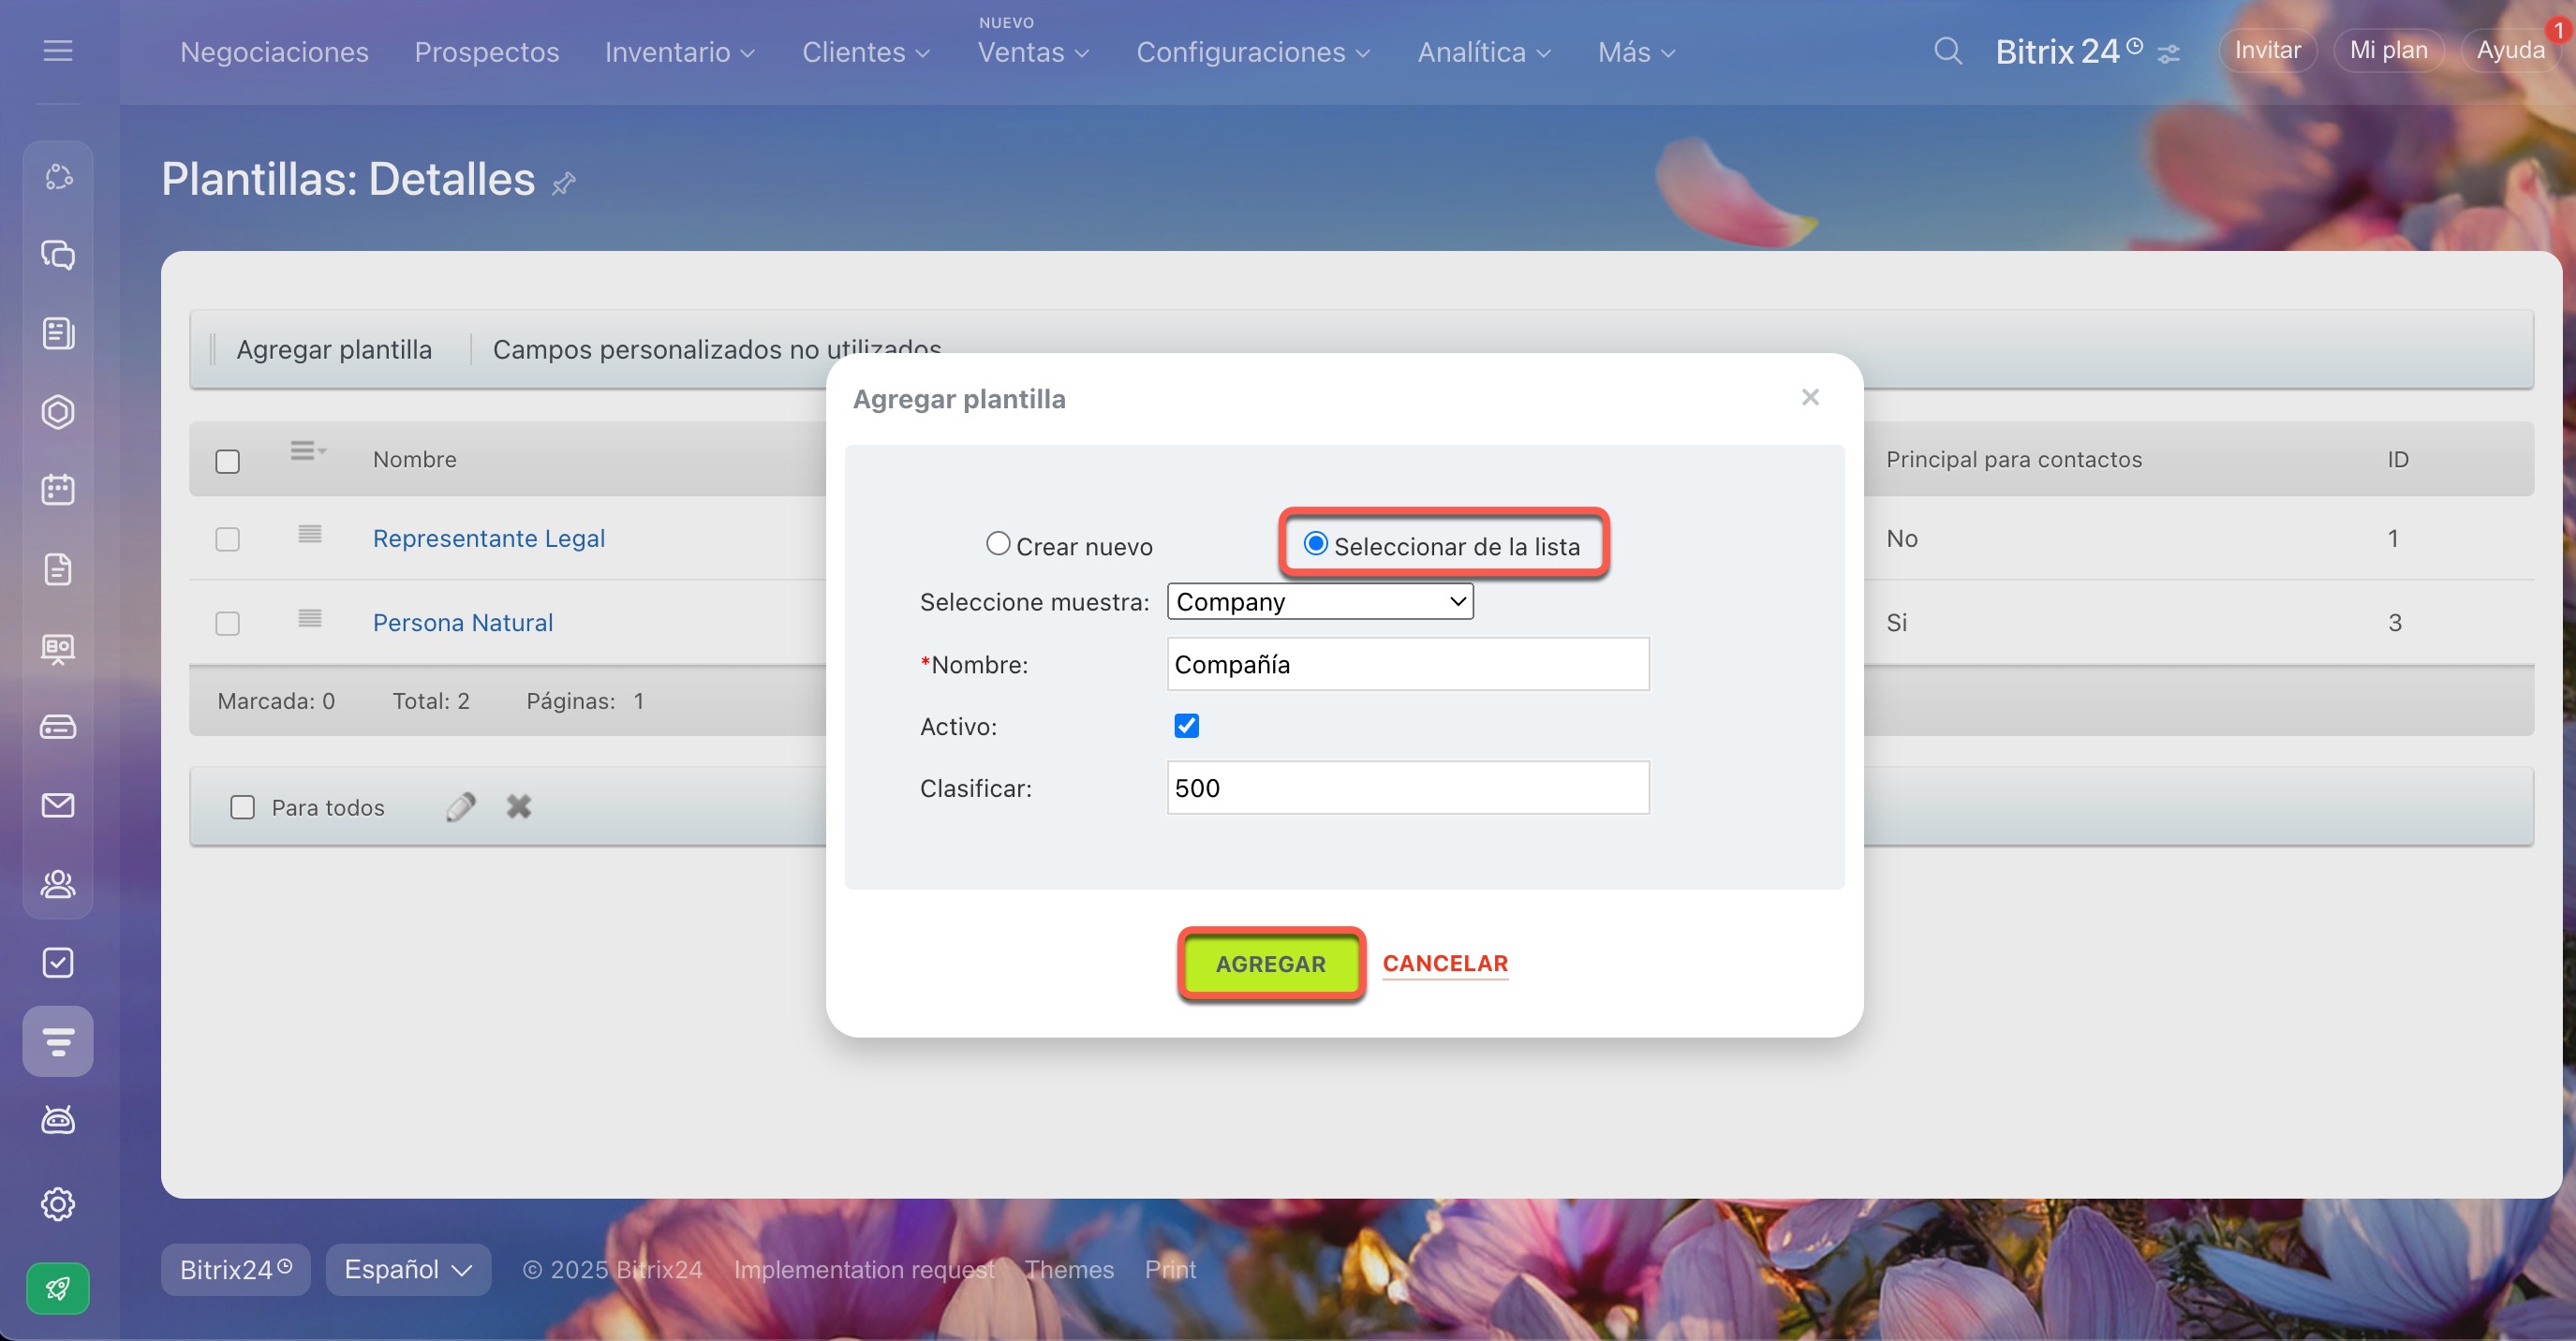Pin the Plantillas: Detalles page
Screen dimensions: 2576x1341
click(x=564, y=183)
